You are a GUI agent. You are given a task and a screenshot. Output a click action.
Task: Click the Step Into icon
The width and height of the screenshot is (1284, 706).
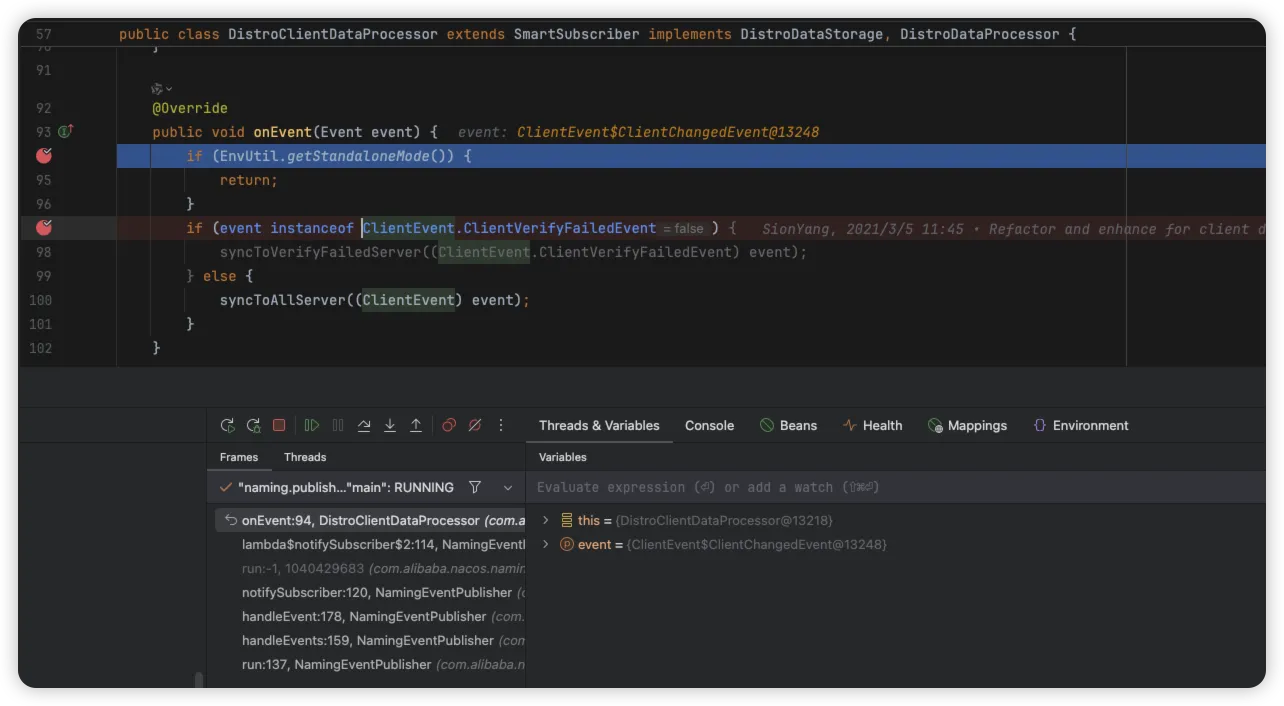(390, 425)
